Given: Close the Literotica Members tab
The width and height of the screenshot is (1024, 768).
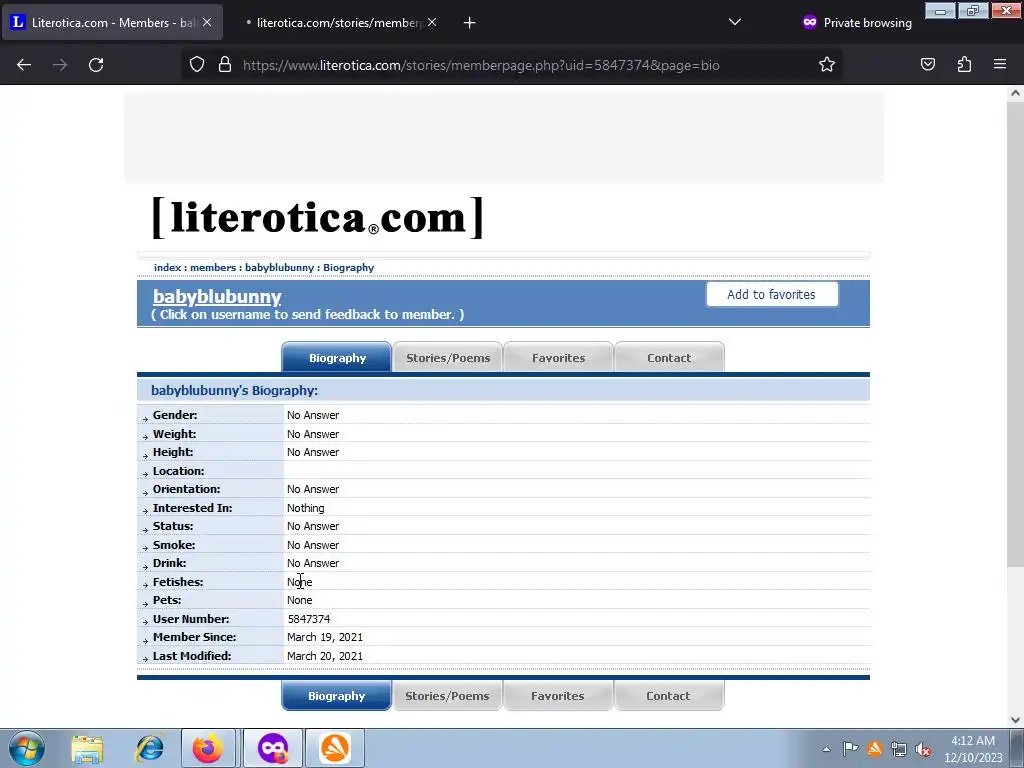Looking at the screenshot, I should click(x=206, y=22).
